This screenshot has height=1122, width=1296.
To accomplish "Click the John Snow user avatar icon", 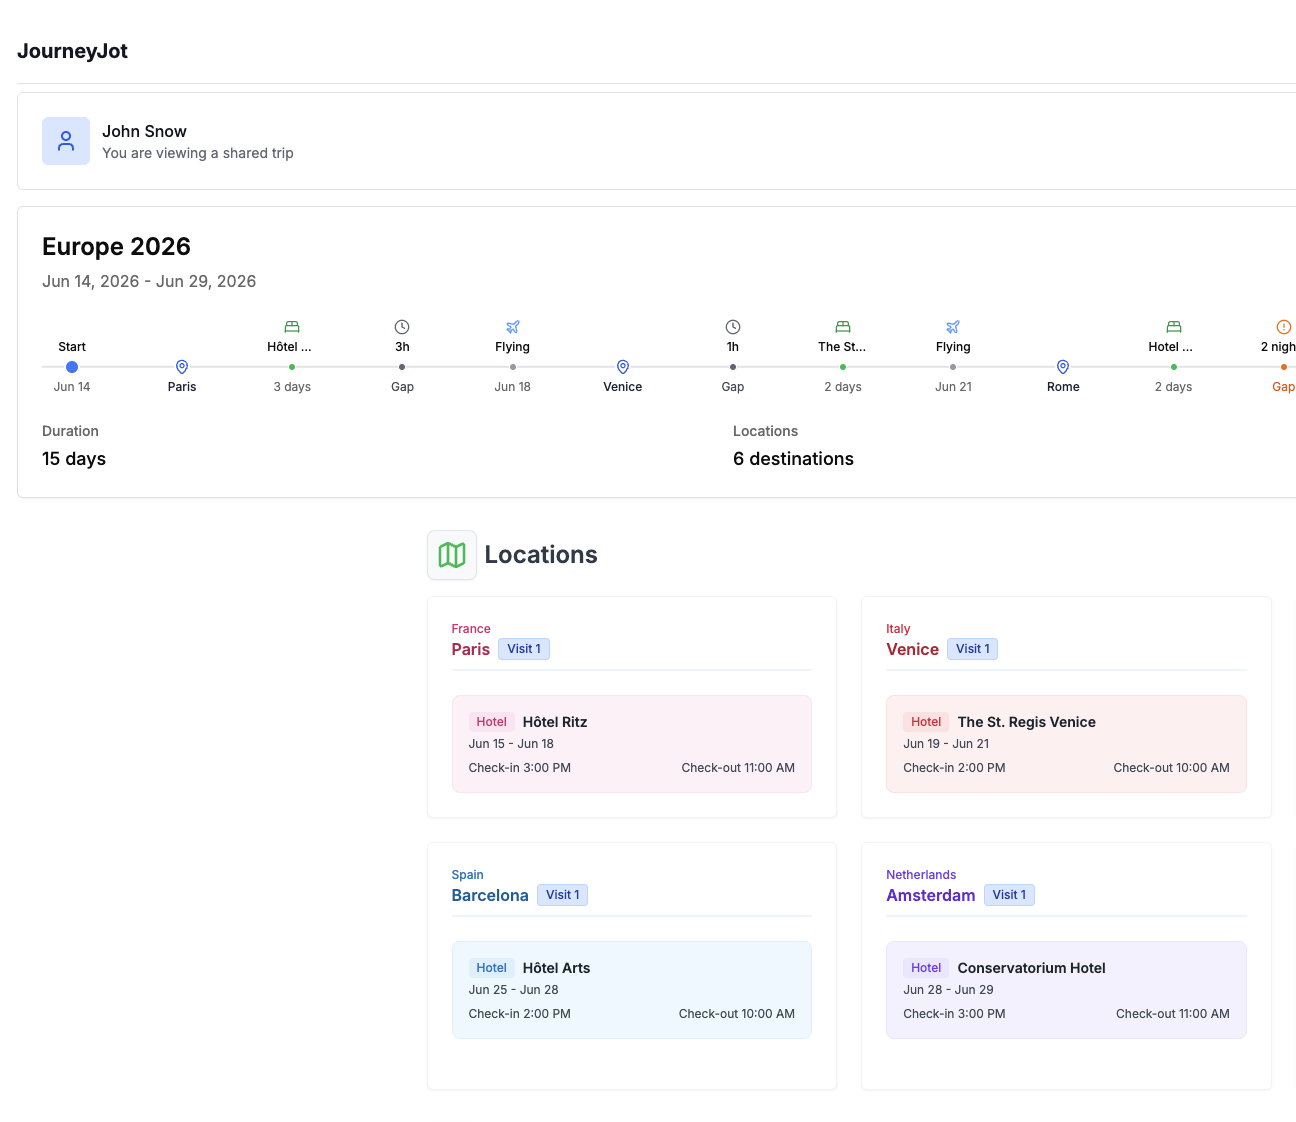I will pos(66,141).
